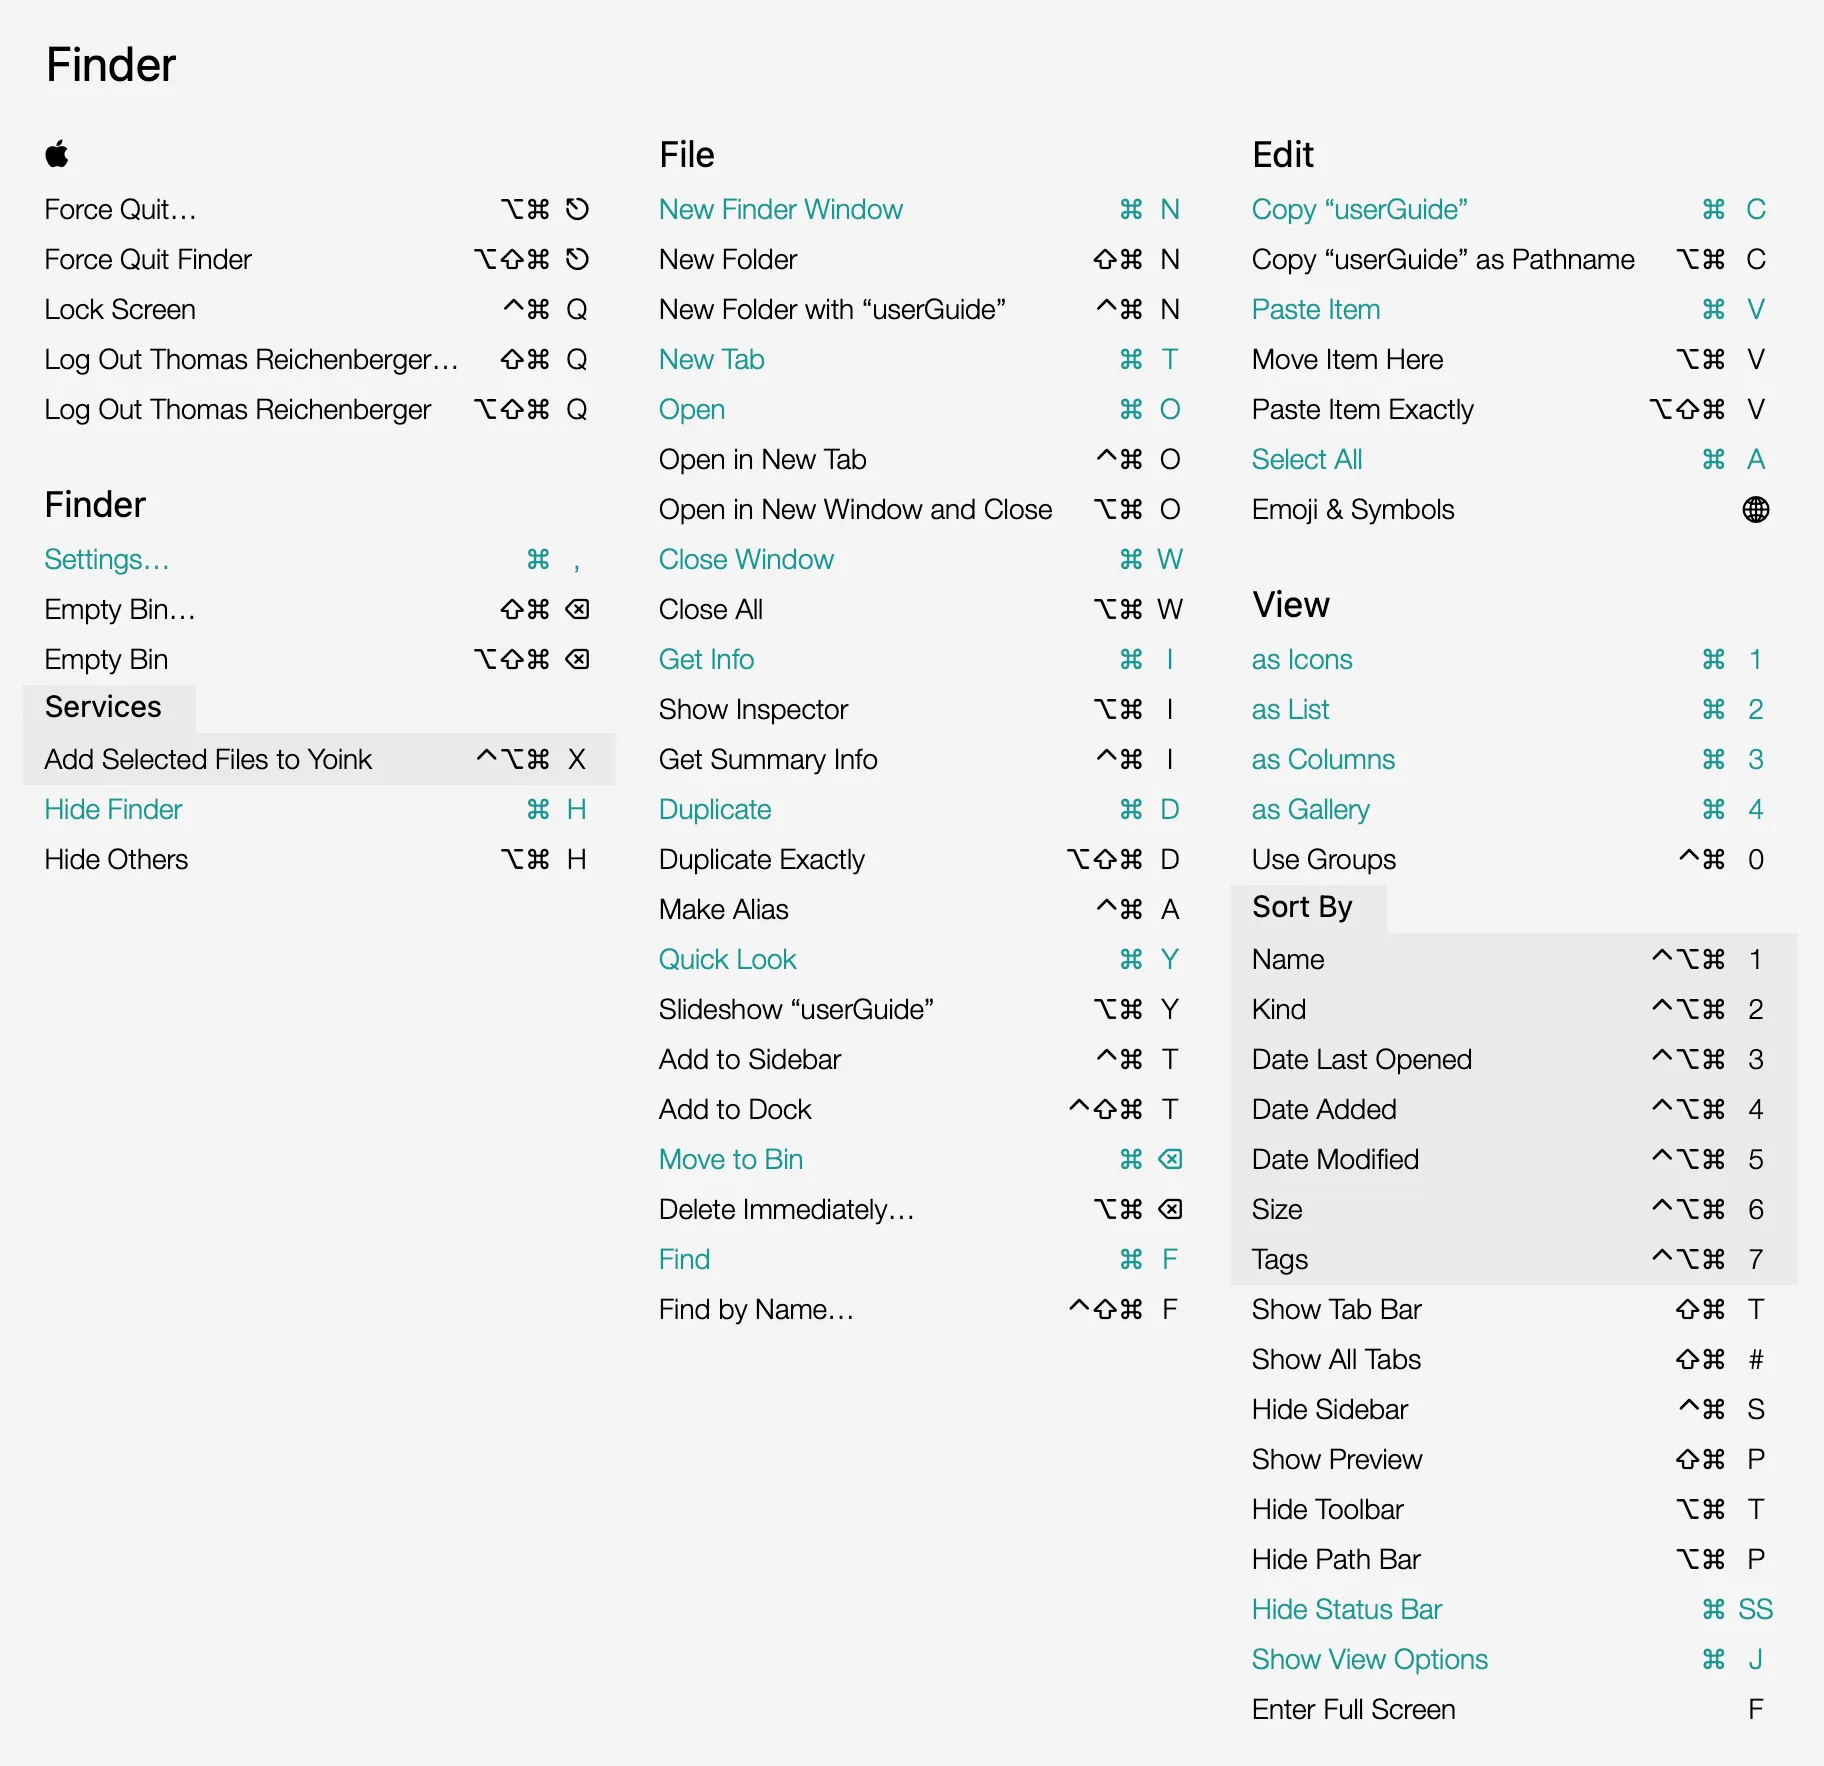Select the File heading
Image resolution: width=1824 pixels, height=1766 pixels.
686,154
